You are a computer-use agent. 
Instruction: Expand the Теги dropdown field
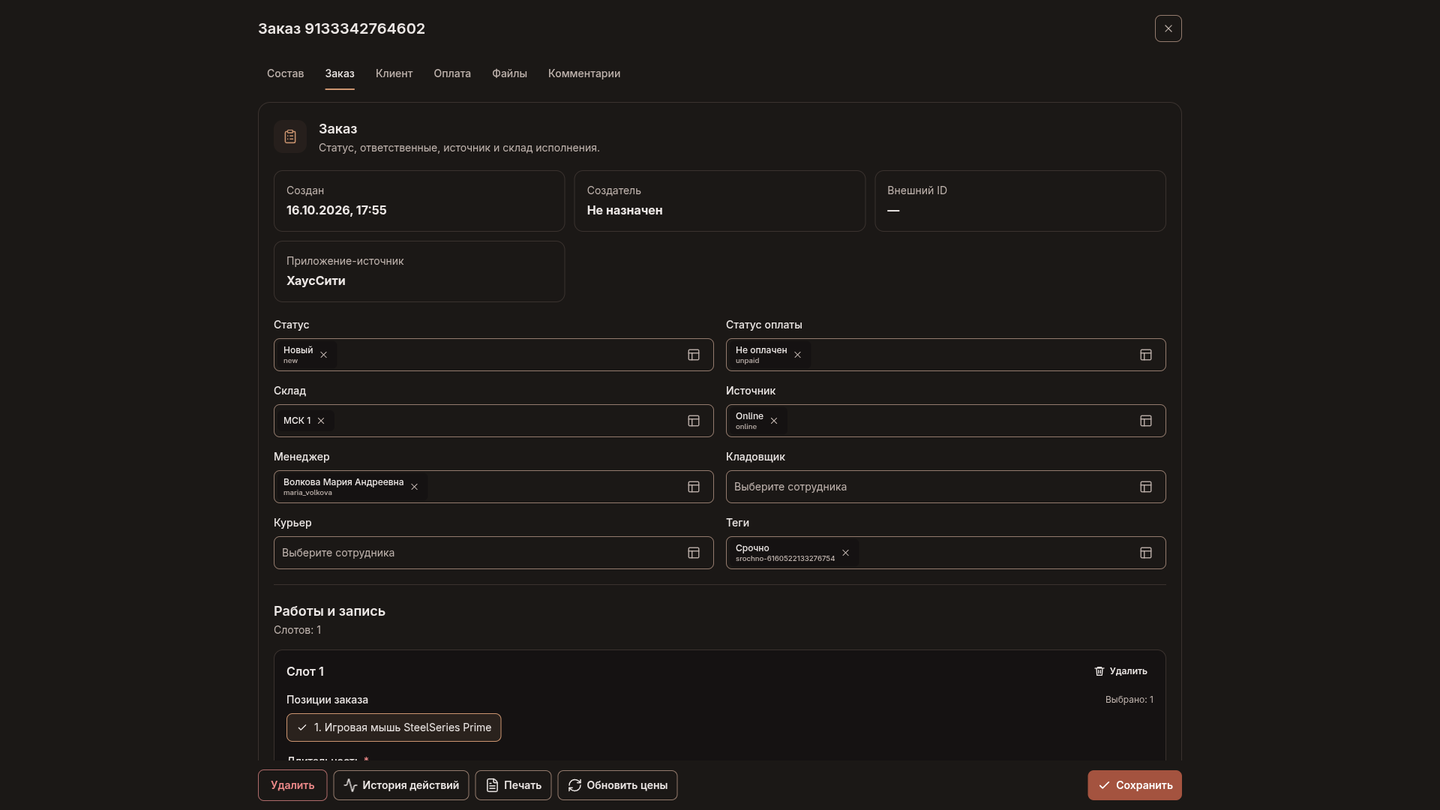946,553
